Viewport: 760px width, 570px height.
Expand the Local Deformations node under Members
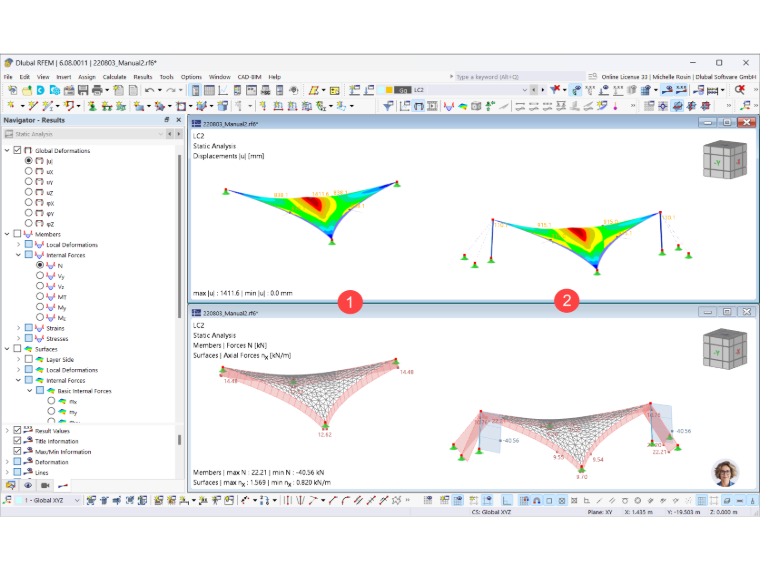click(x=18, y=244)
